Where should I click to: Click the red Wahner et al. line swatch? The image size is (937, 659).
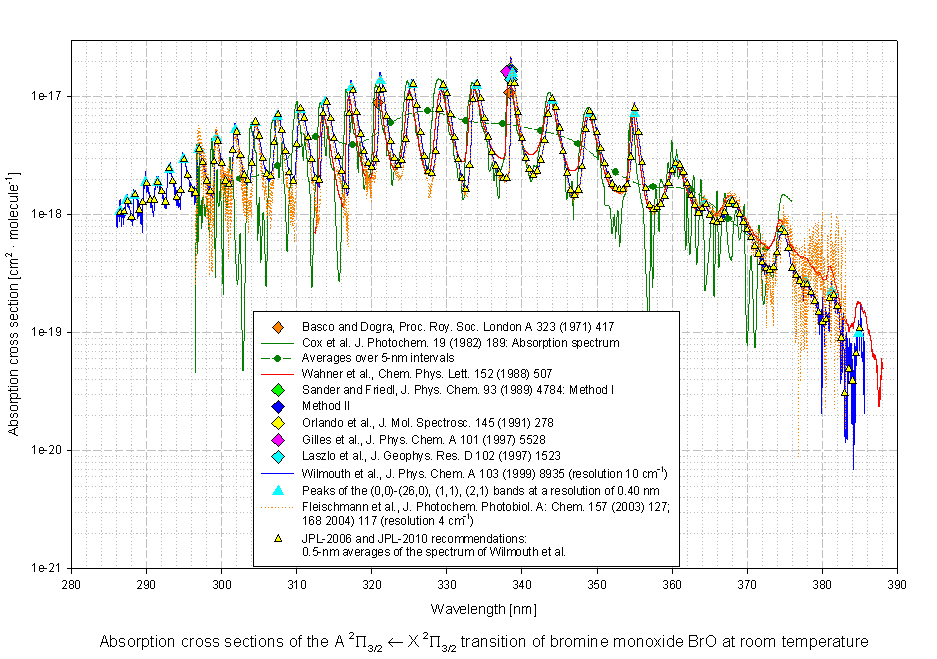pyautogui.click(x=278, y=374)
